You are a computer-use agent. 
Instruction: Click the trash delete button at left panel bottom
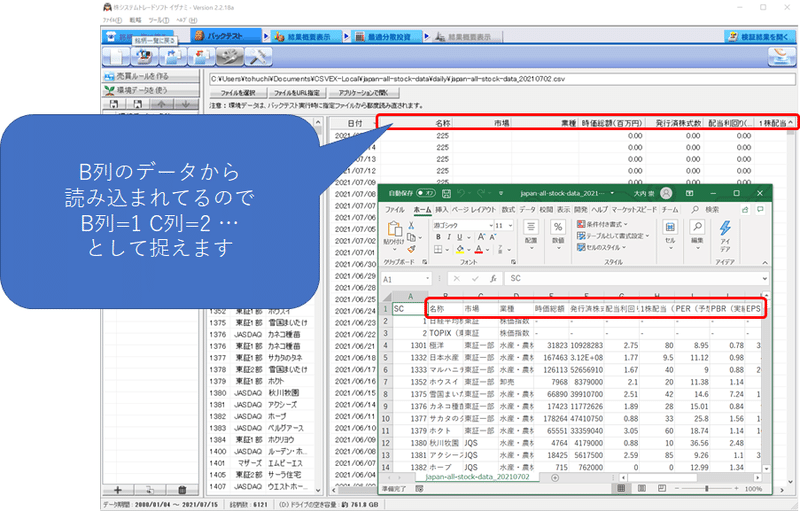(x=182, y=490)
